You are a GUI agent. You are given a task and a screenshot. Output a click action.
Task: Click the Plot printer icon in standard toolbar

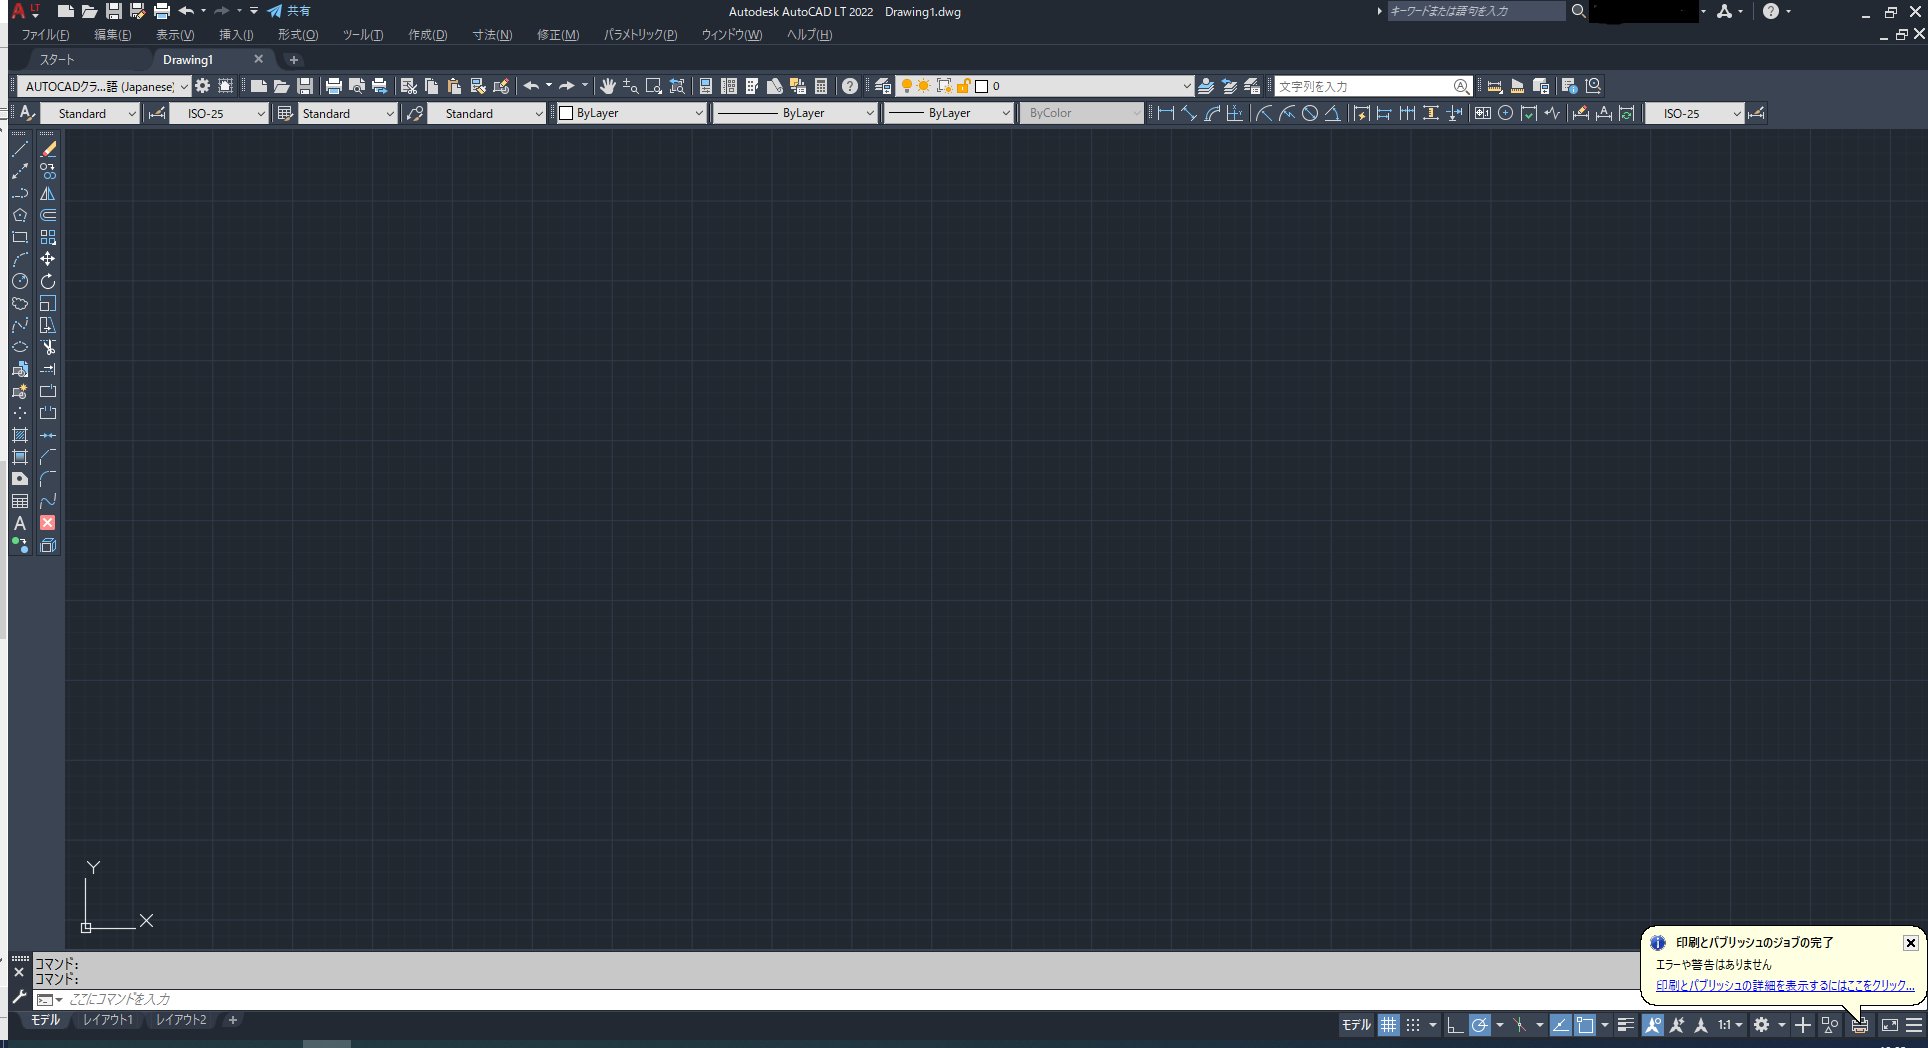tap(334, 86)
